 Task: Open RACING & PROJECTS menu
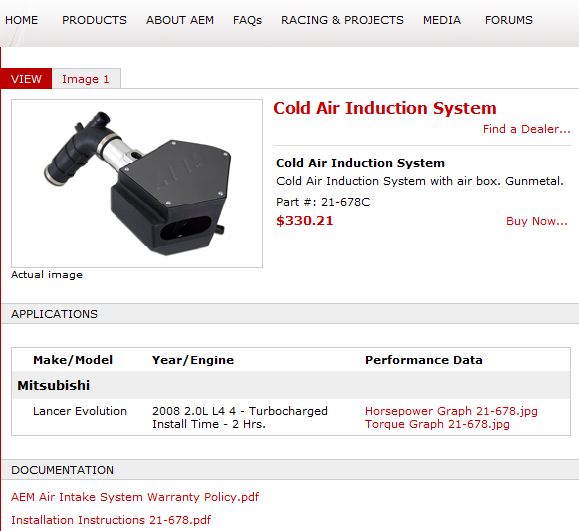point(342,20)
